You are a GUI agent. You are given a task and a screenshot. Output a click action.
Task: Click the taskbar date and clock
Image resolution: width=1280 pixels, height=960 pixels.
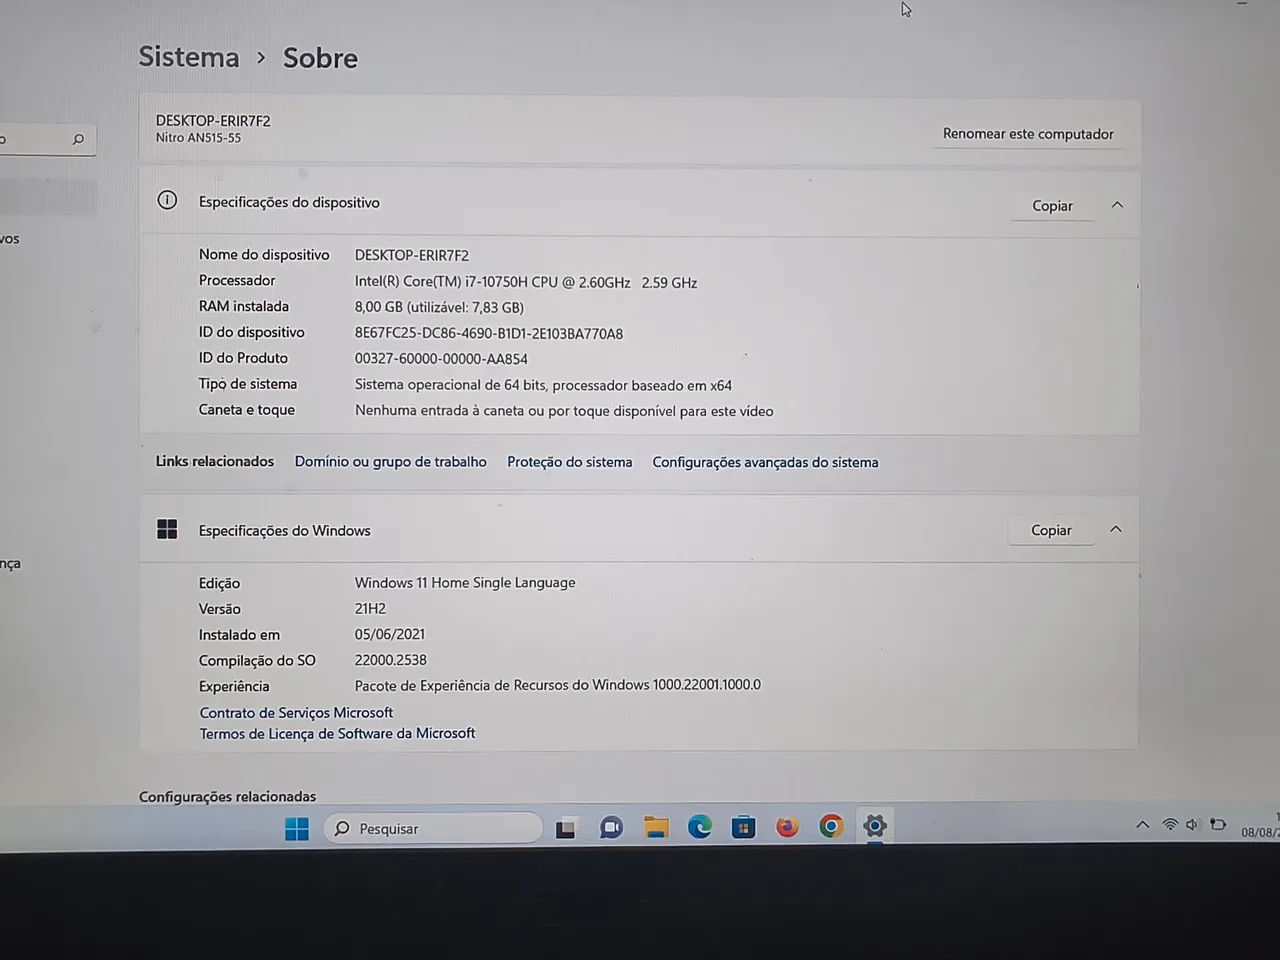pyautogui.click(x=1260, y=825)
